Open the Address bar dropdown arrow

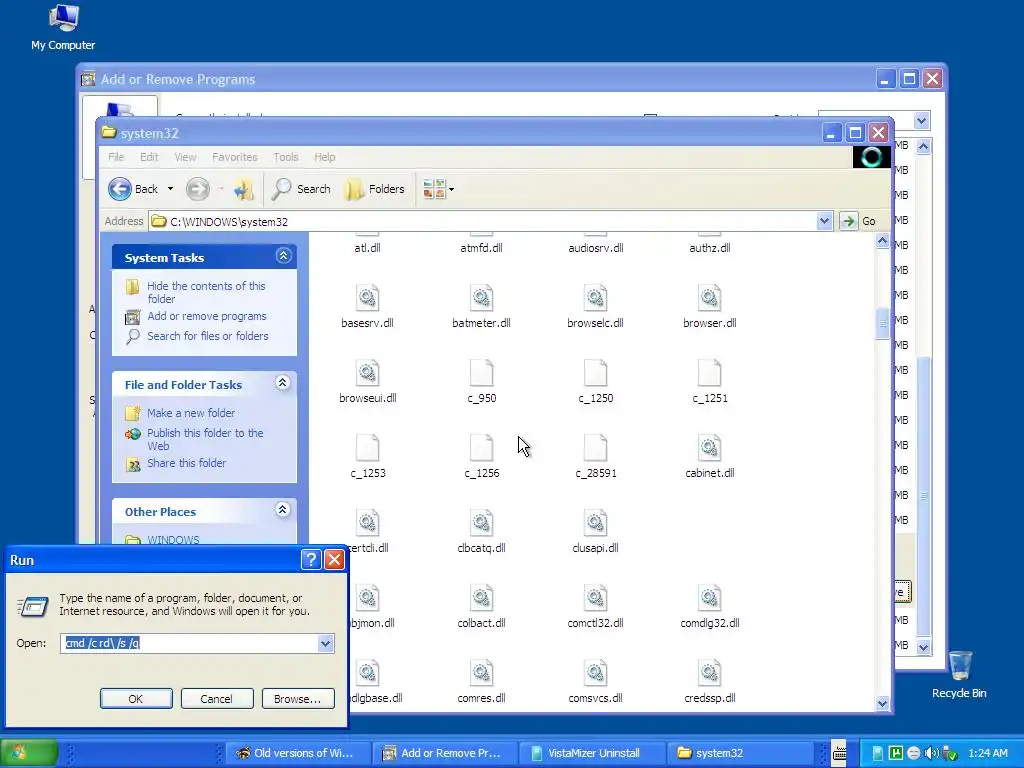[824, 221]
